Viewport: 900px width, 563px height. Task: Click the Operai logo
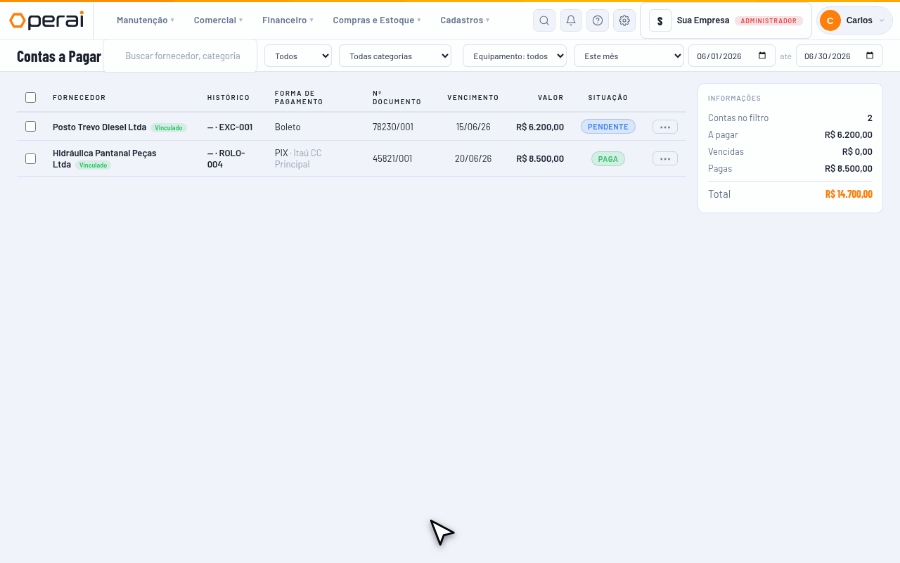pos(46,20)
